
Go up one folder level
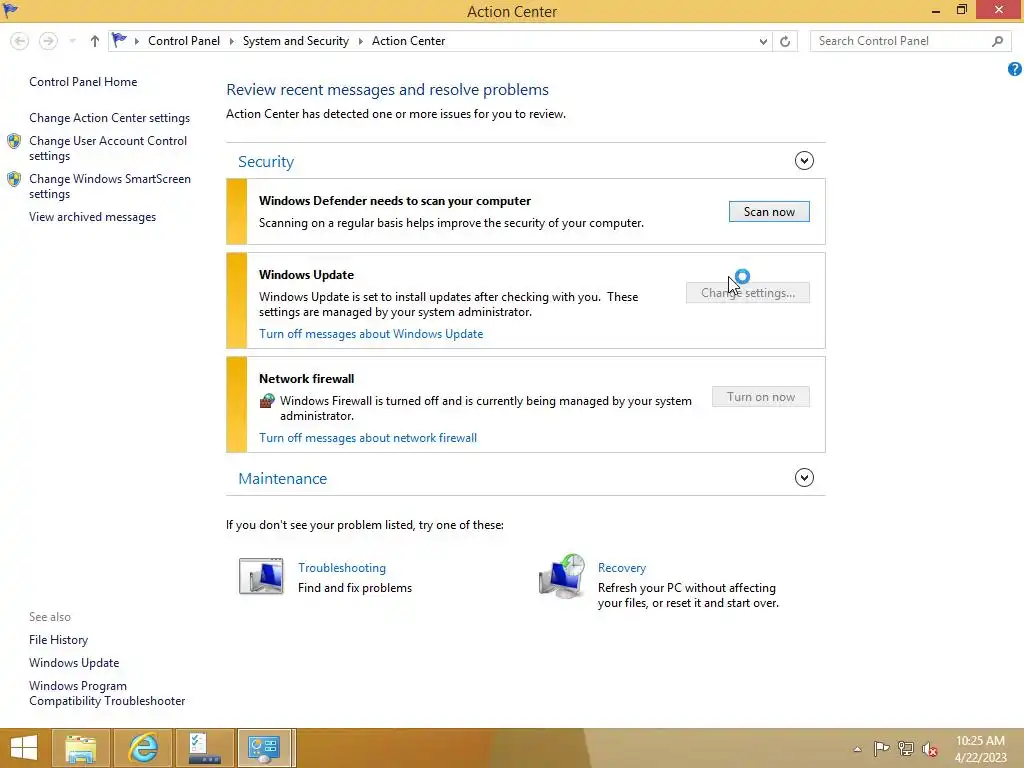pos(95,41)
